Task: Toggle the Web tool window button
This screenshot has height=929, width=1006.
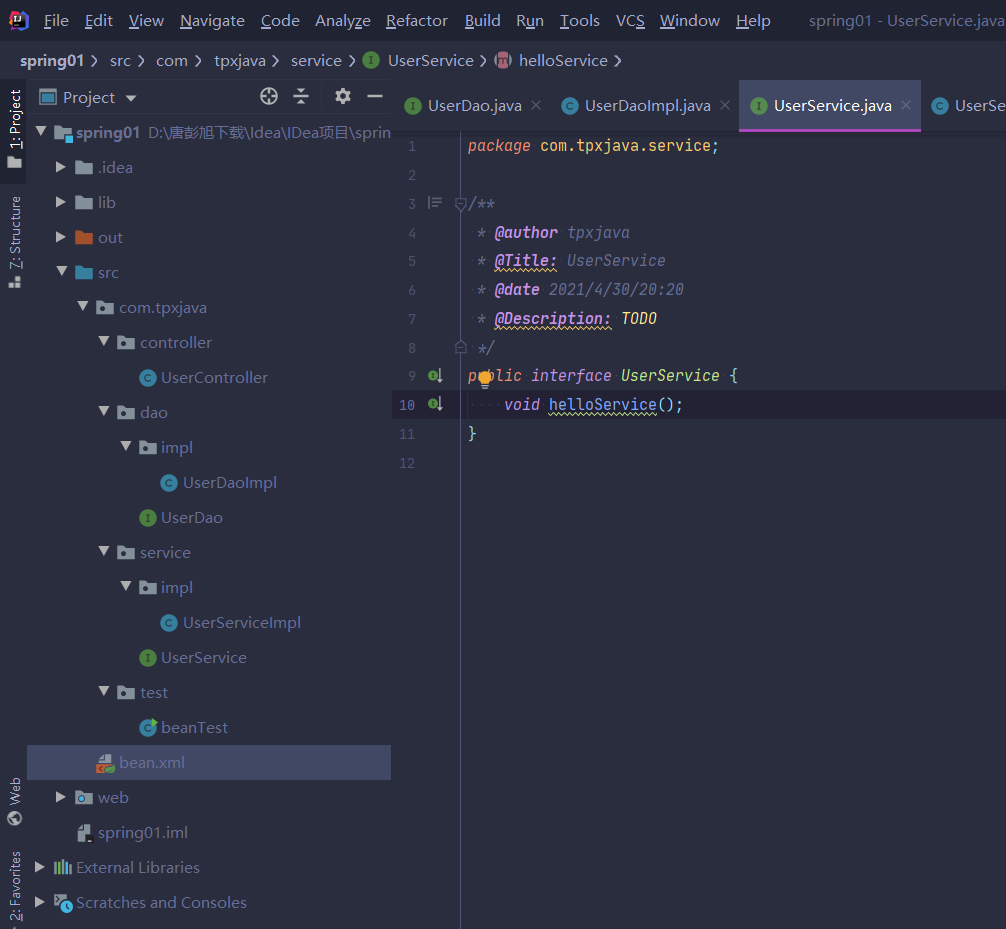Action: pyautogui.click(x=15, y=801)
